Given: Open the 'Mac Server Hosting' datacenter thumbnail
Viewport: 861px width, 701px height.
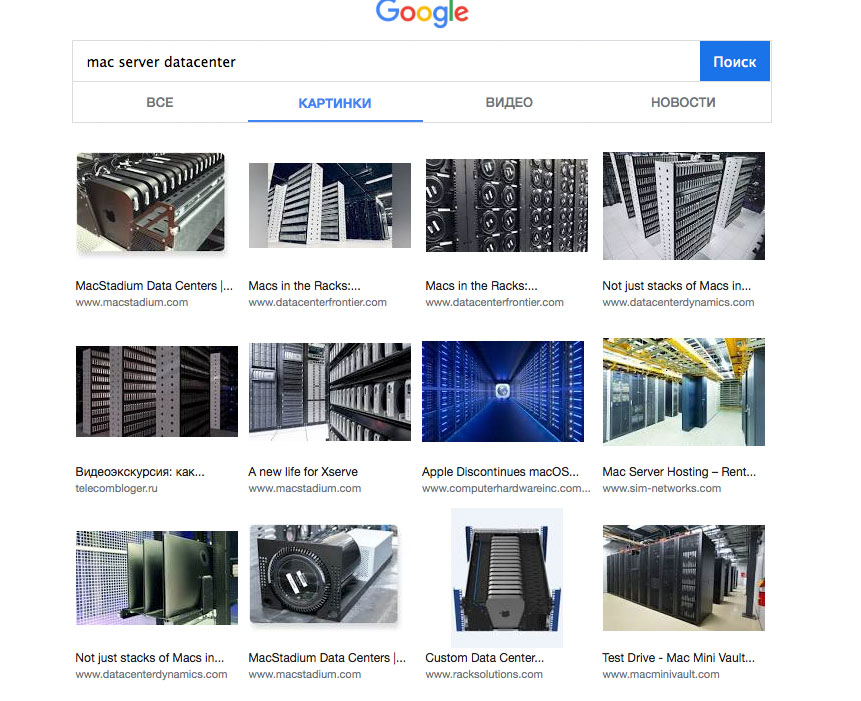Looking at the screenshot, I should 684,391.
